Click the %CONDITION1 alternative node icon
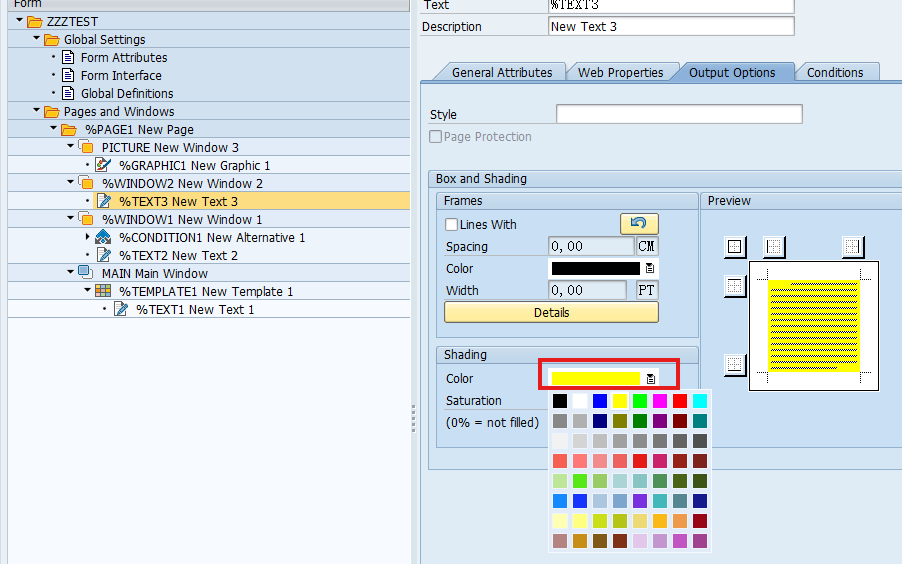The width and height of the screenshot is (902, 564). tap(103, 237)
